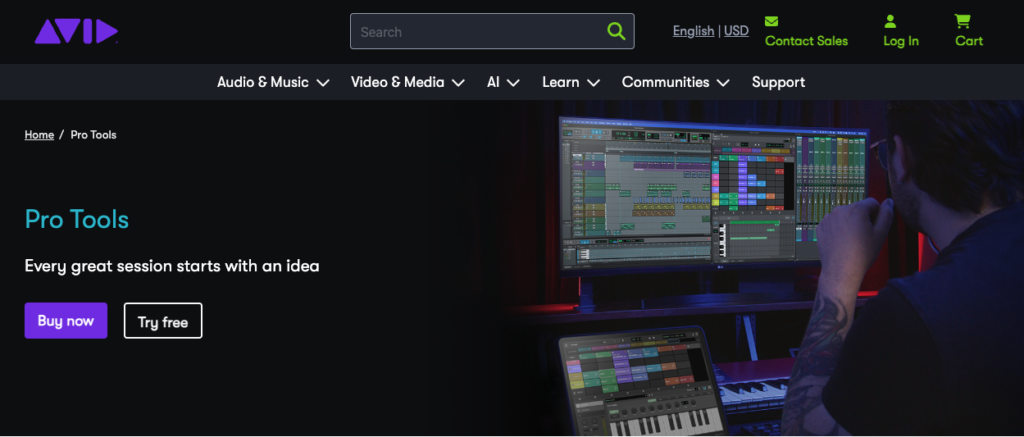1024x437 pixels.
Task: Click the Avid logo
Action: [x=76, y=31]
